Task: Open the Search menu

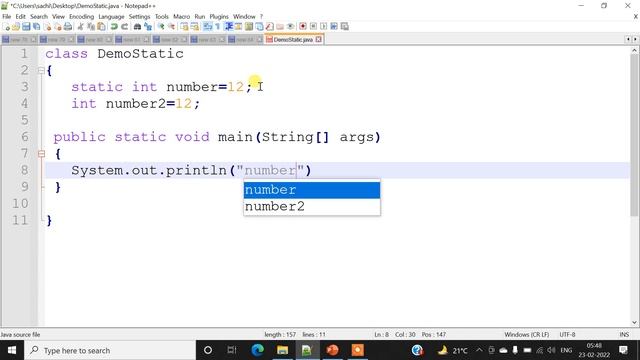Action: point(39,16)
